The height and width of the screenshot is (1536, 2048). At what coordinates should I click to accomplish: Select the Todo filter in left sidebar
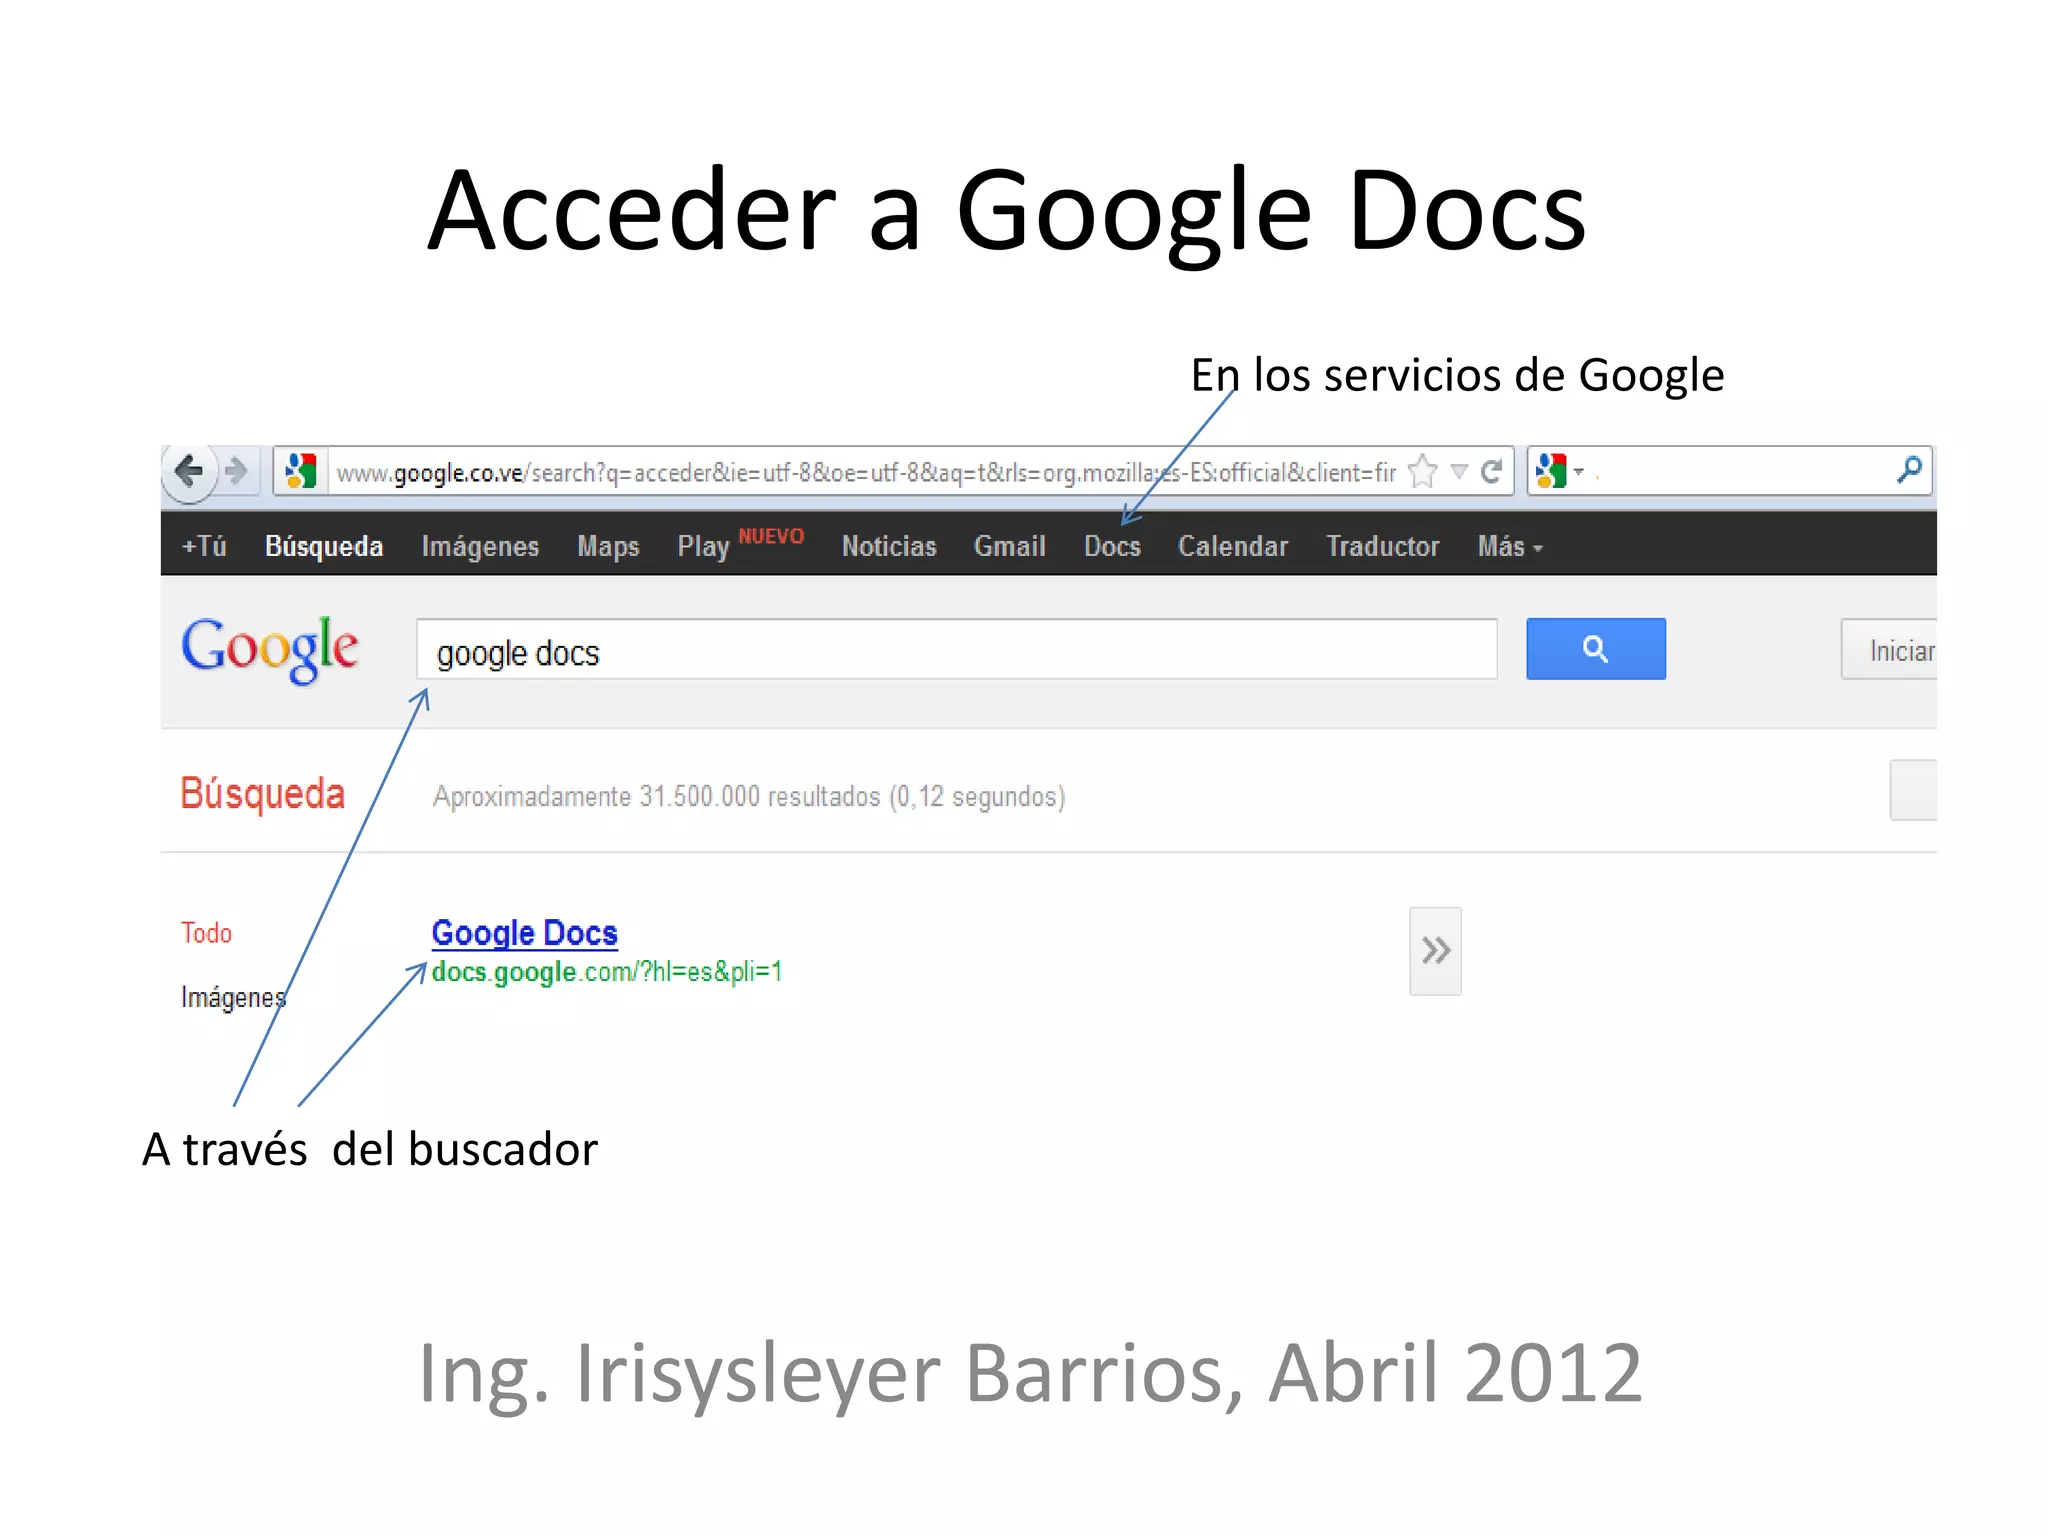(x=206, y=933)
